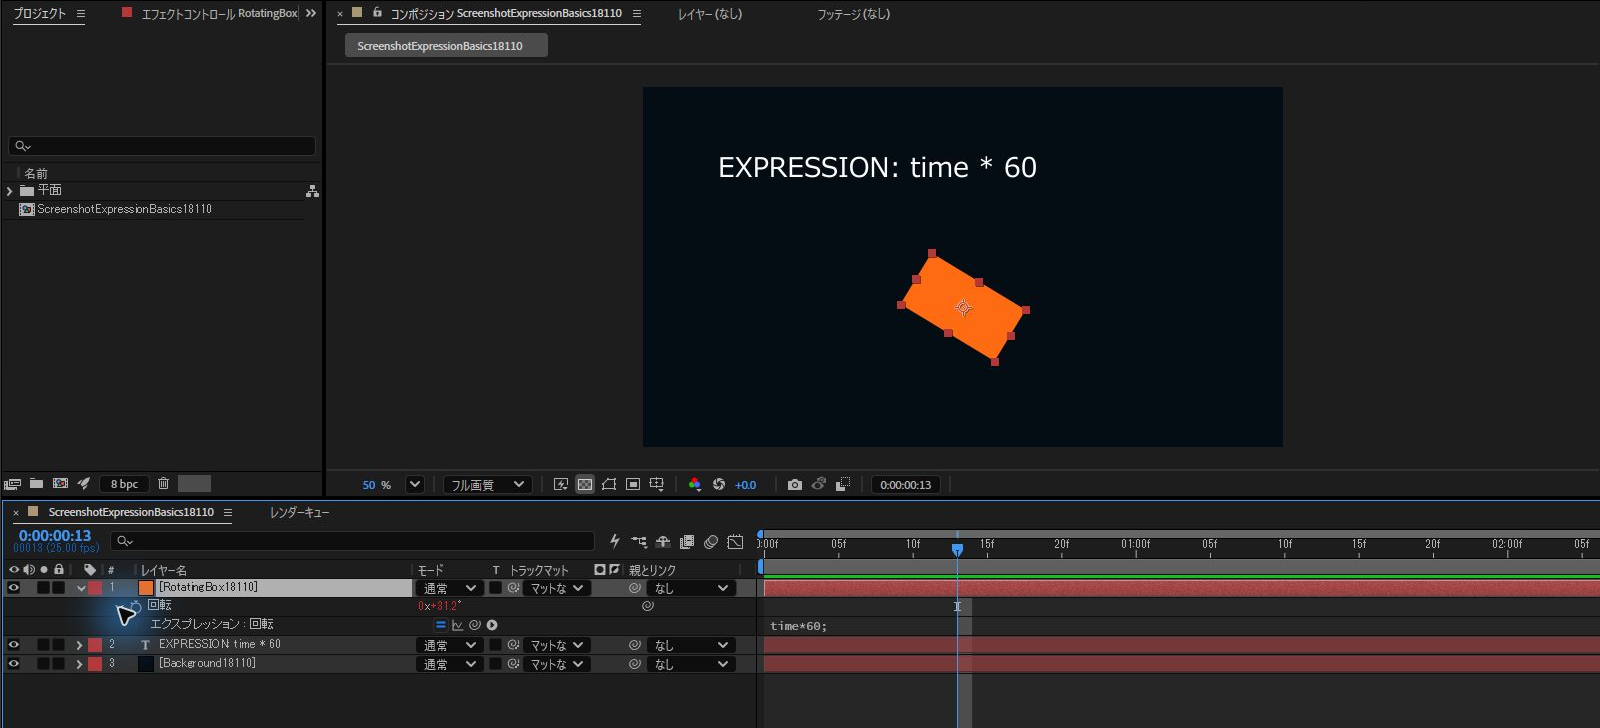Toggle the enable expression equals switch
The height and width of the screenshot is (728, 1600).
click(440, 625)
